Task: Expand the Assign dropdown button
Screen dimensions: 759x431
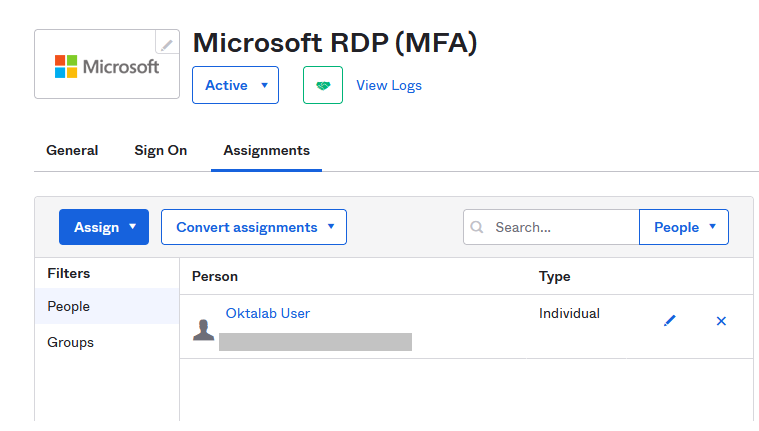Action: (104, 227)
